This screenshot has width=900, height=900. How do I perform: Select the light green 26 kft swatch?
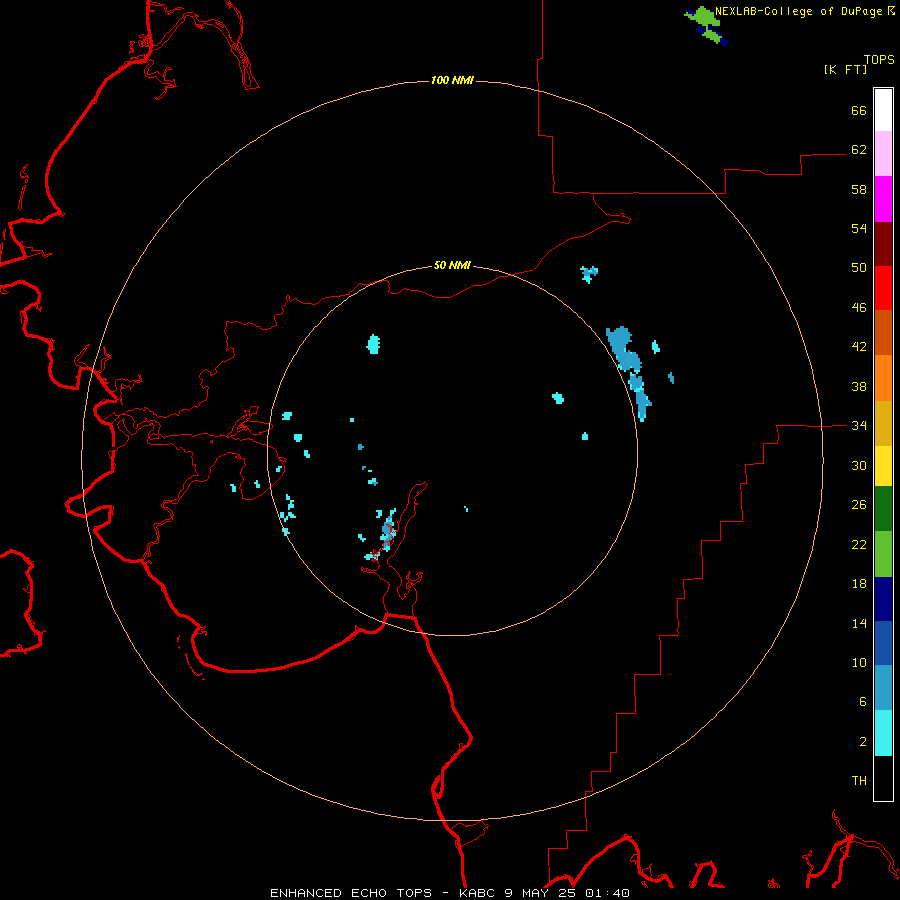[x=883, y=554]
